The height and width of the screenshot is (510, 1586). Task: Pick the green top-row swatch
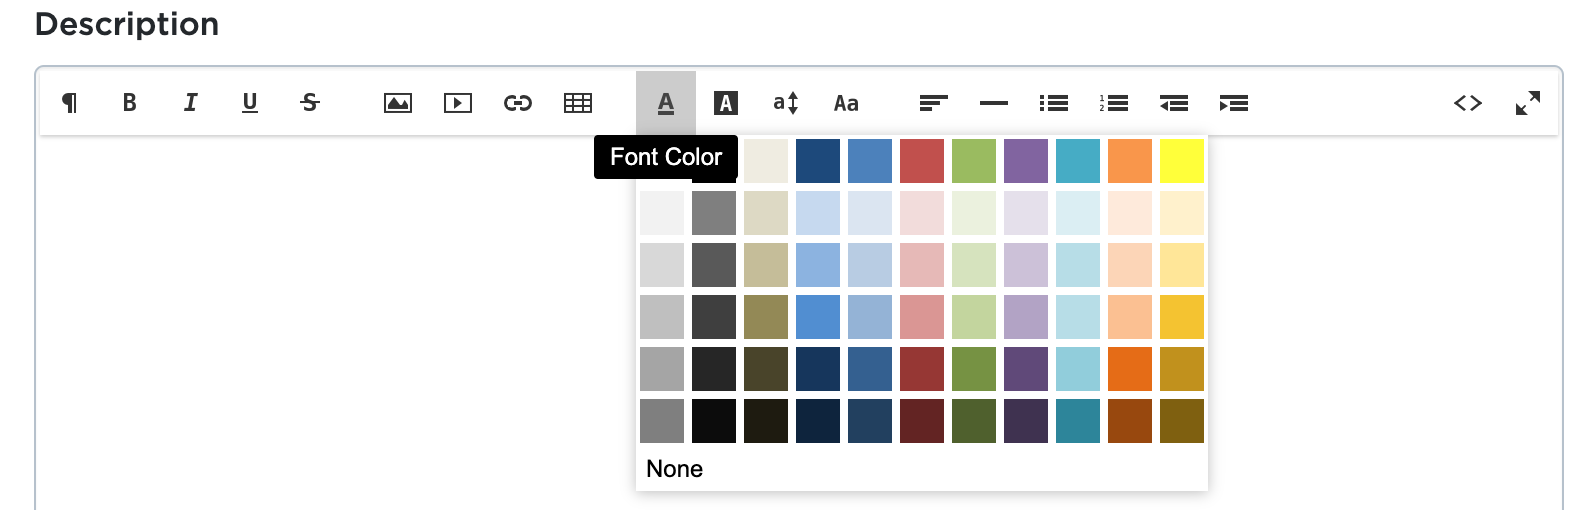tap(974, 161)
